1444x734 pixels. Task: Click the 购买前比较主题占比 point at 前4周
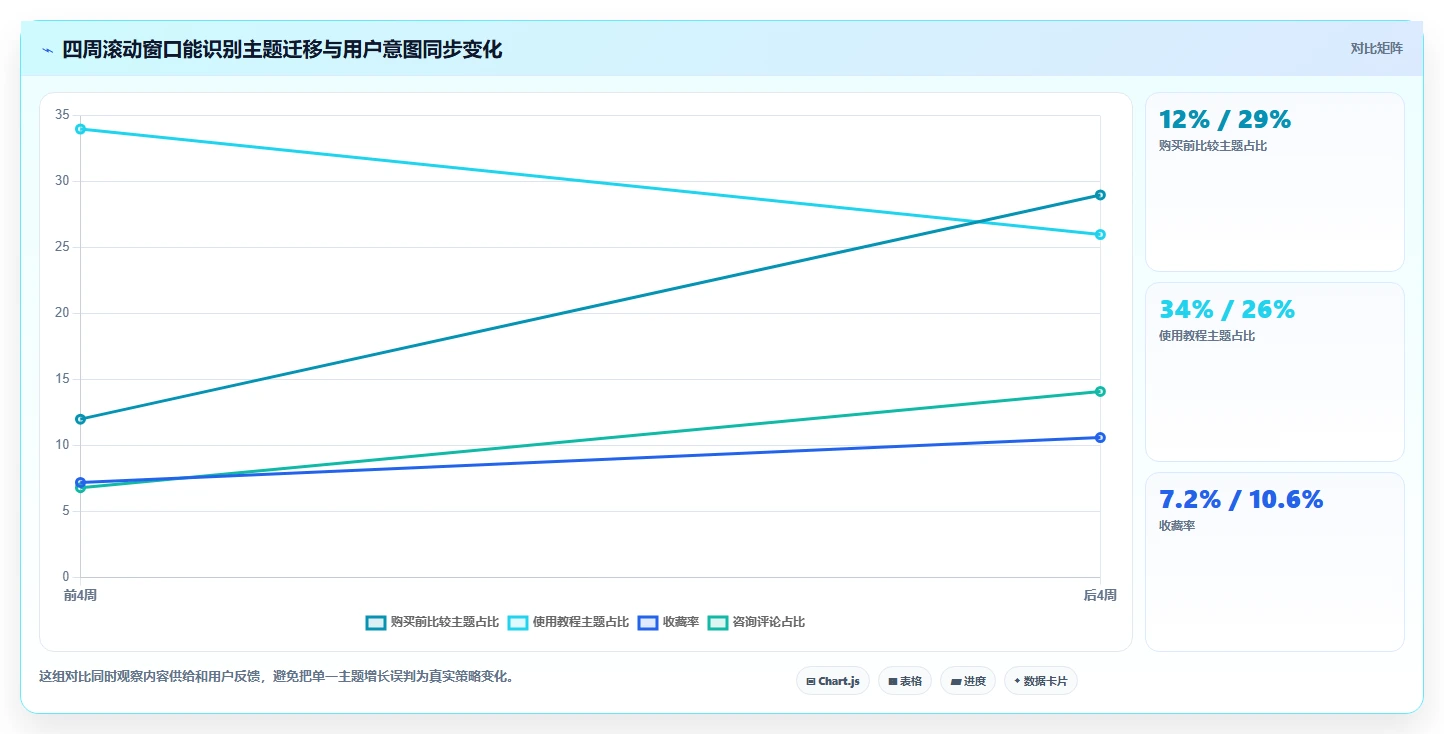click(x=80, y=419)
